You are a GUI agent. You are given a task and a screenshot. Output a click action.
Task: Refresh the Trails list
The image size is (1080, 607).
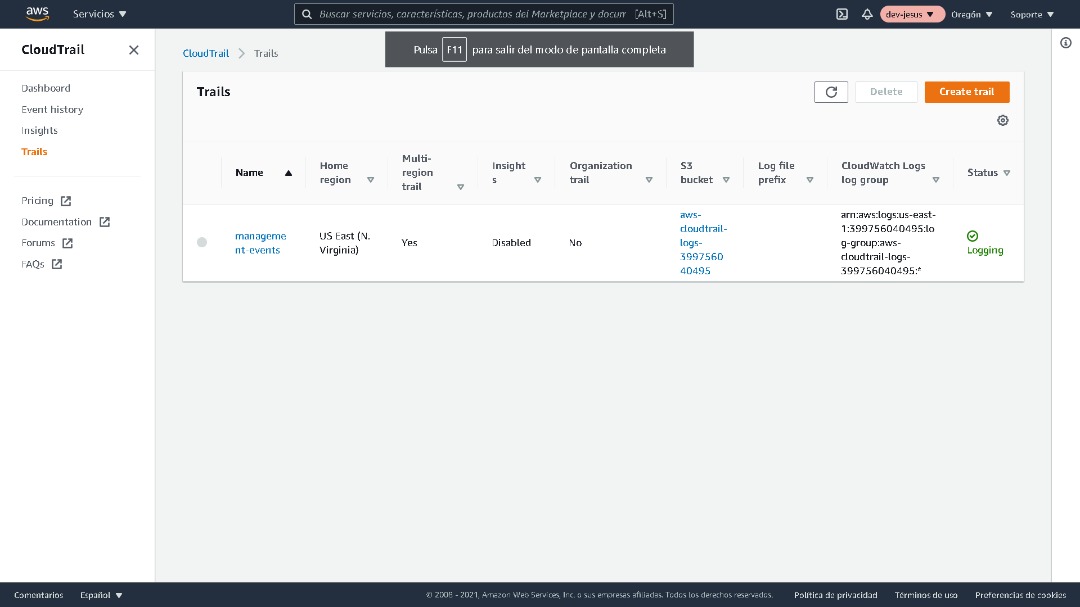tap(831, 92)
